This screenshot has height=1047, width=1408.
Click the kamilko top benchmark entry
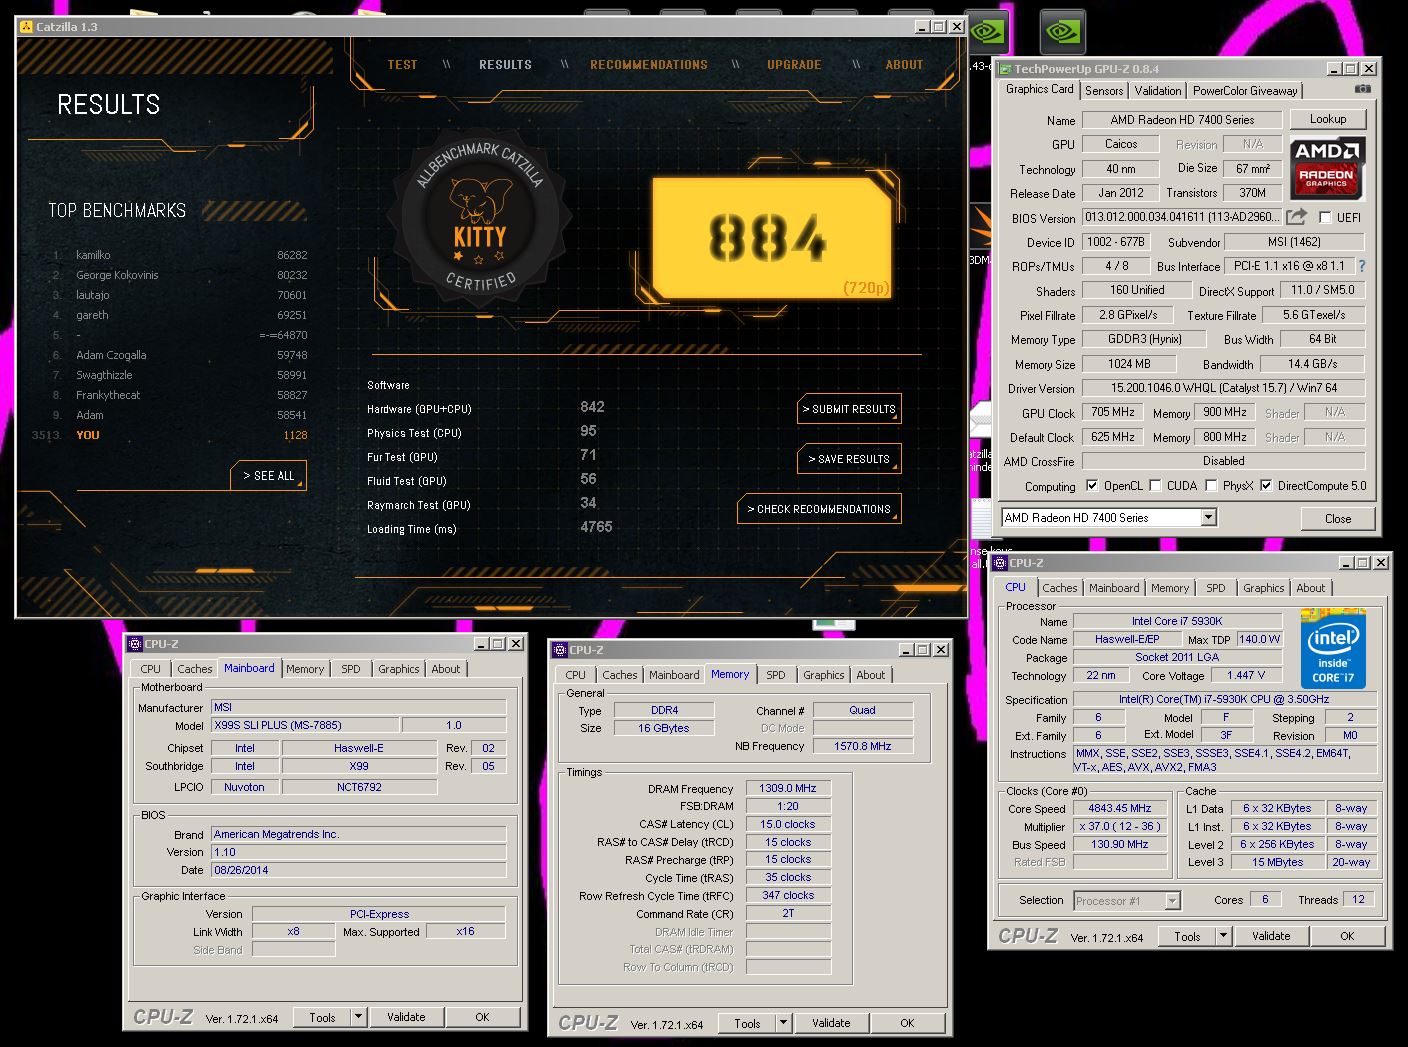click(180, 255)
